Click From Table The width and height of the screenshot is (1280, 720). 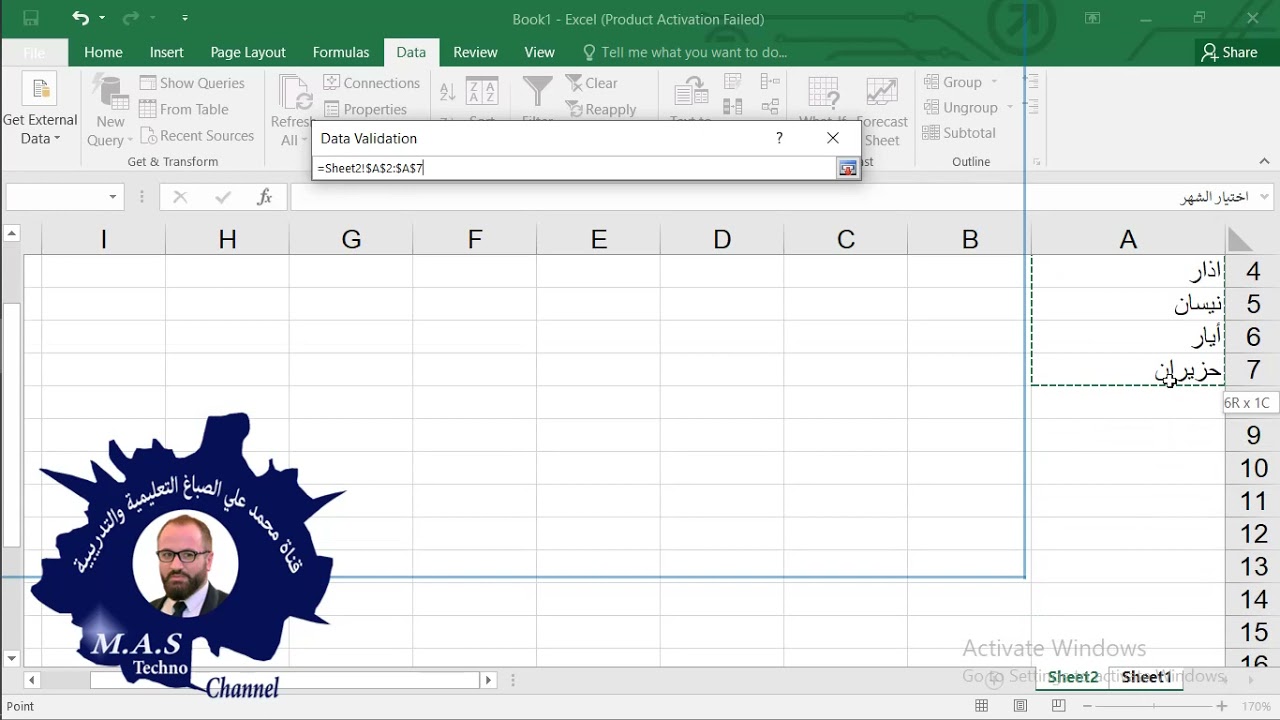tap(184, 109)
